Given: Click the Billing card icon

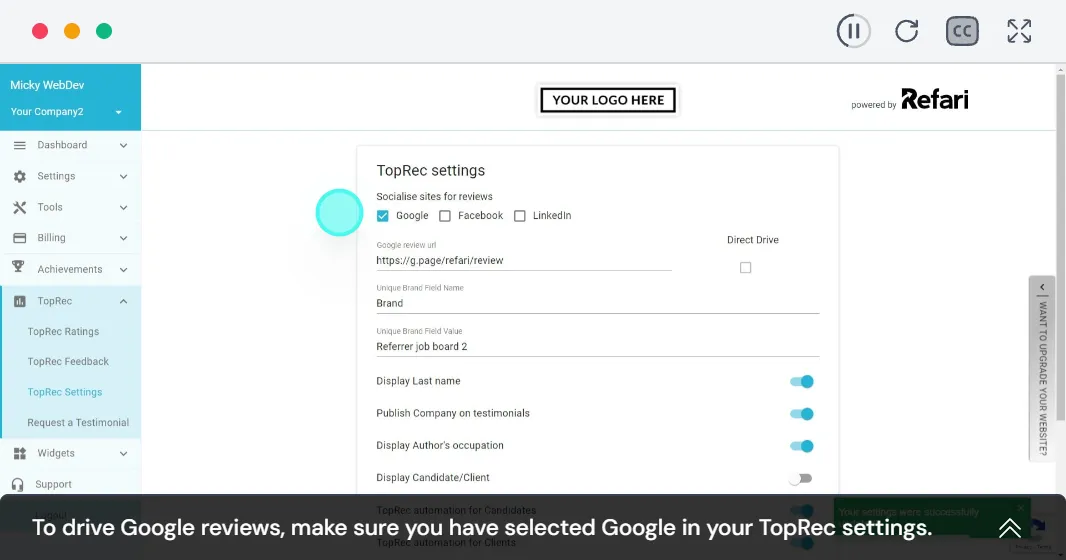Looking at the screenshot, I should point(20,238).
